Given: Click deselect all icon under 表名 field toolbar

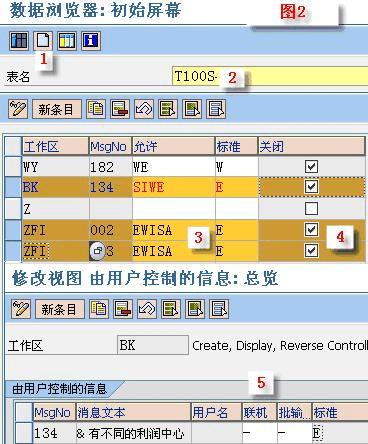Looking at the screenshot, I should click(216, 109).
